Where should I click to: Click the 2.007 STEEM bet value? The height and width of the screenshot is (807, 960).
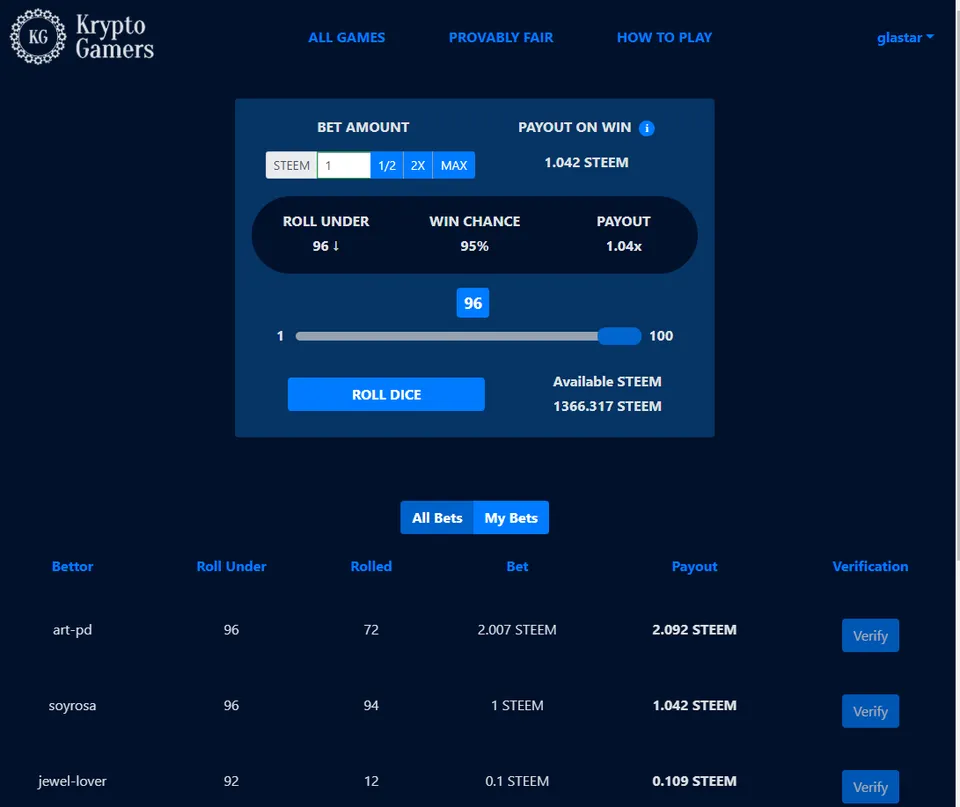click(517, 629)
